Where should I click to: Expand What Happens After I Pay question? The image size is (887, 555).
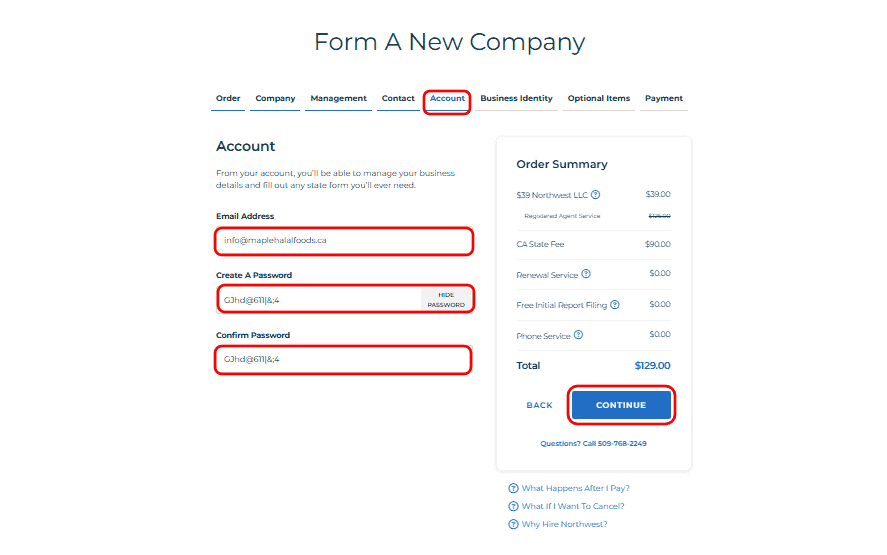(x=575, y=488)
